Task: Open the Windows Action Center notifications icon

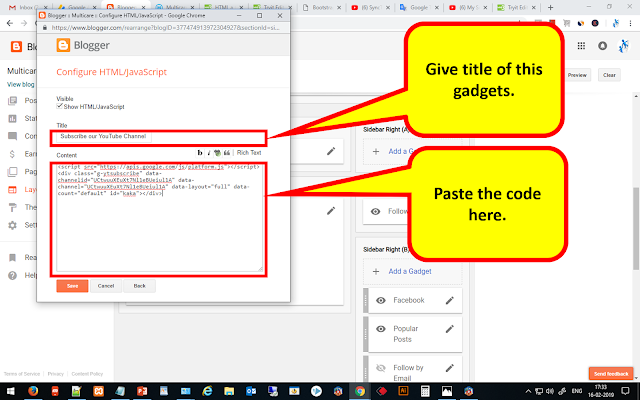Action: tap(625, 391)
